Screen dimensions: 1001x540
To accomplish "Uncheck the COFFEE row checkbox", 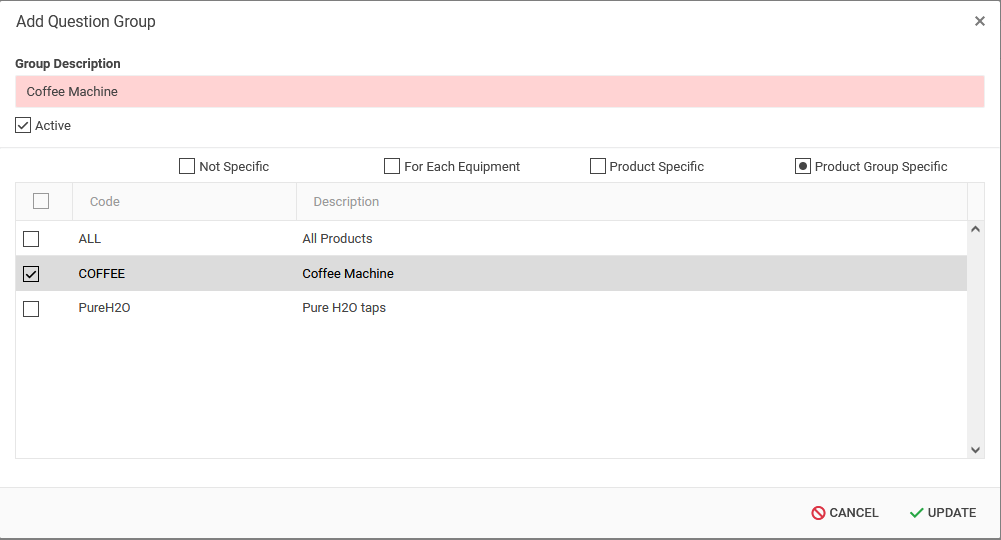I will [31, 274].
